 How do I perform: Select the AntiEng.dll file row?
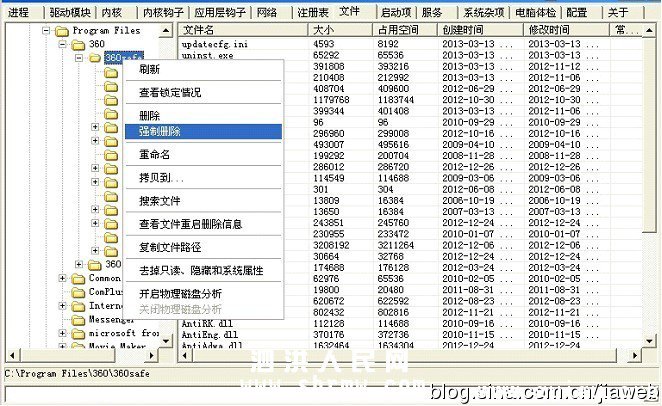(x=410, y=335)
